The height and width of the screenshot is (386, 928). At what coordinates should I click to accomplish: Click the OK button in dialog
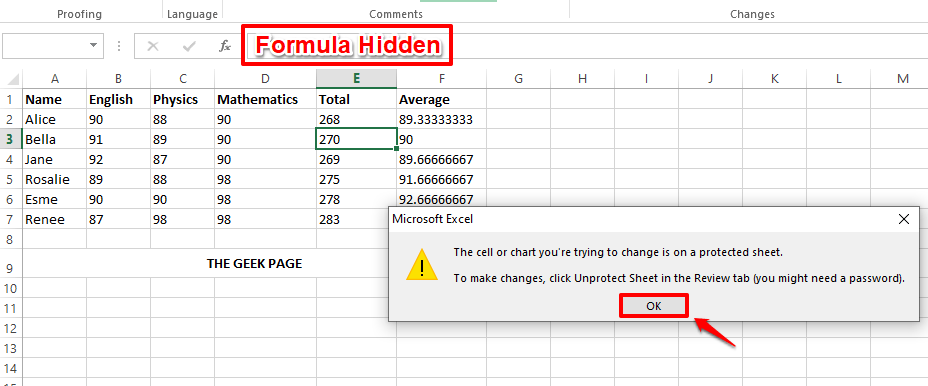point(653,306)
